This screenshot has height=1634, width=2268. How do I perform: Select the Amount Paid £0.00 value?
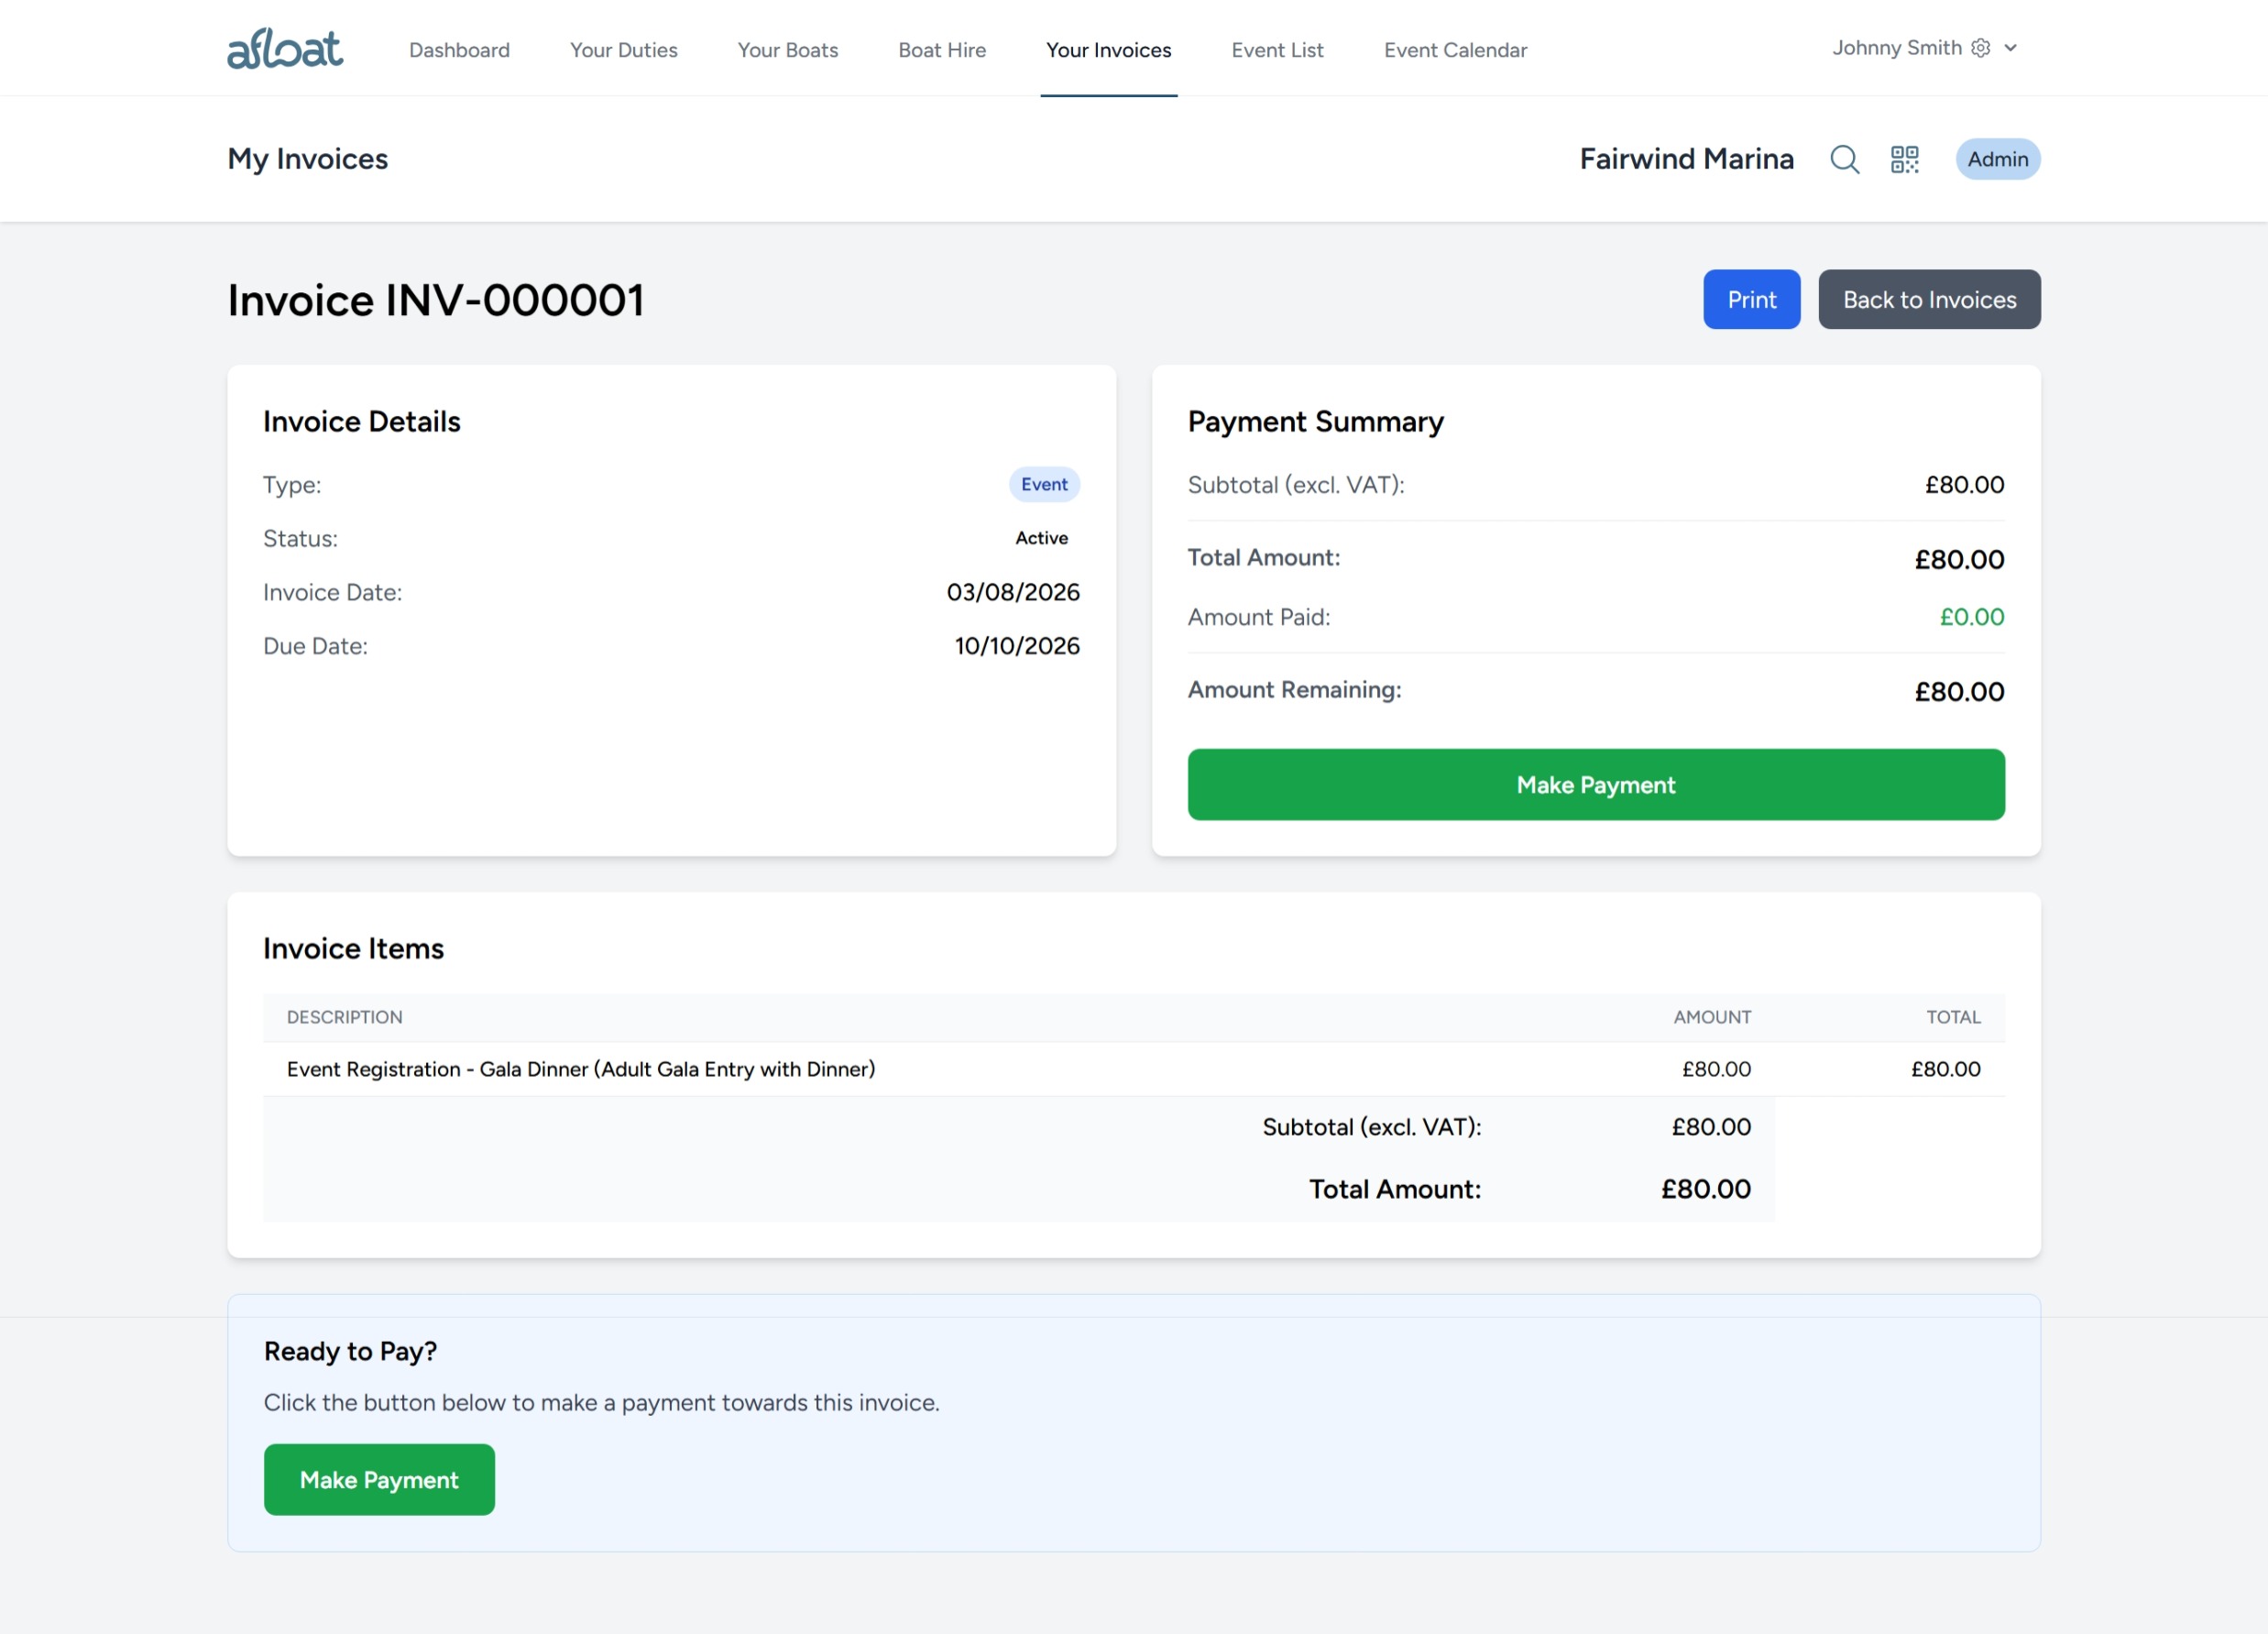coord(1971,617)
